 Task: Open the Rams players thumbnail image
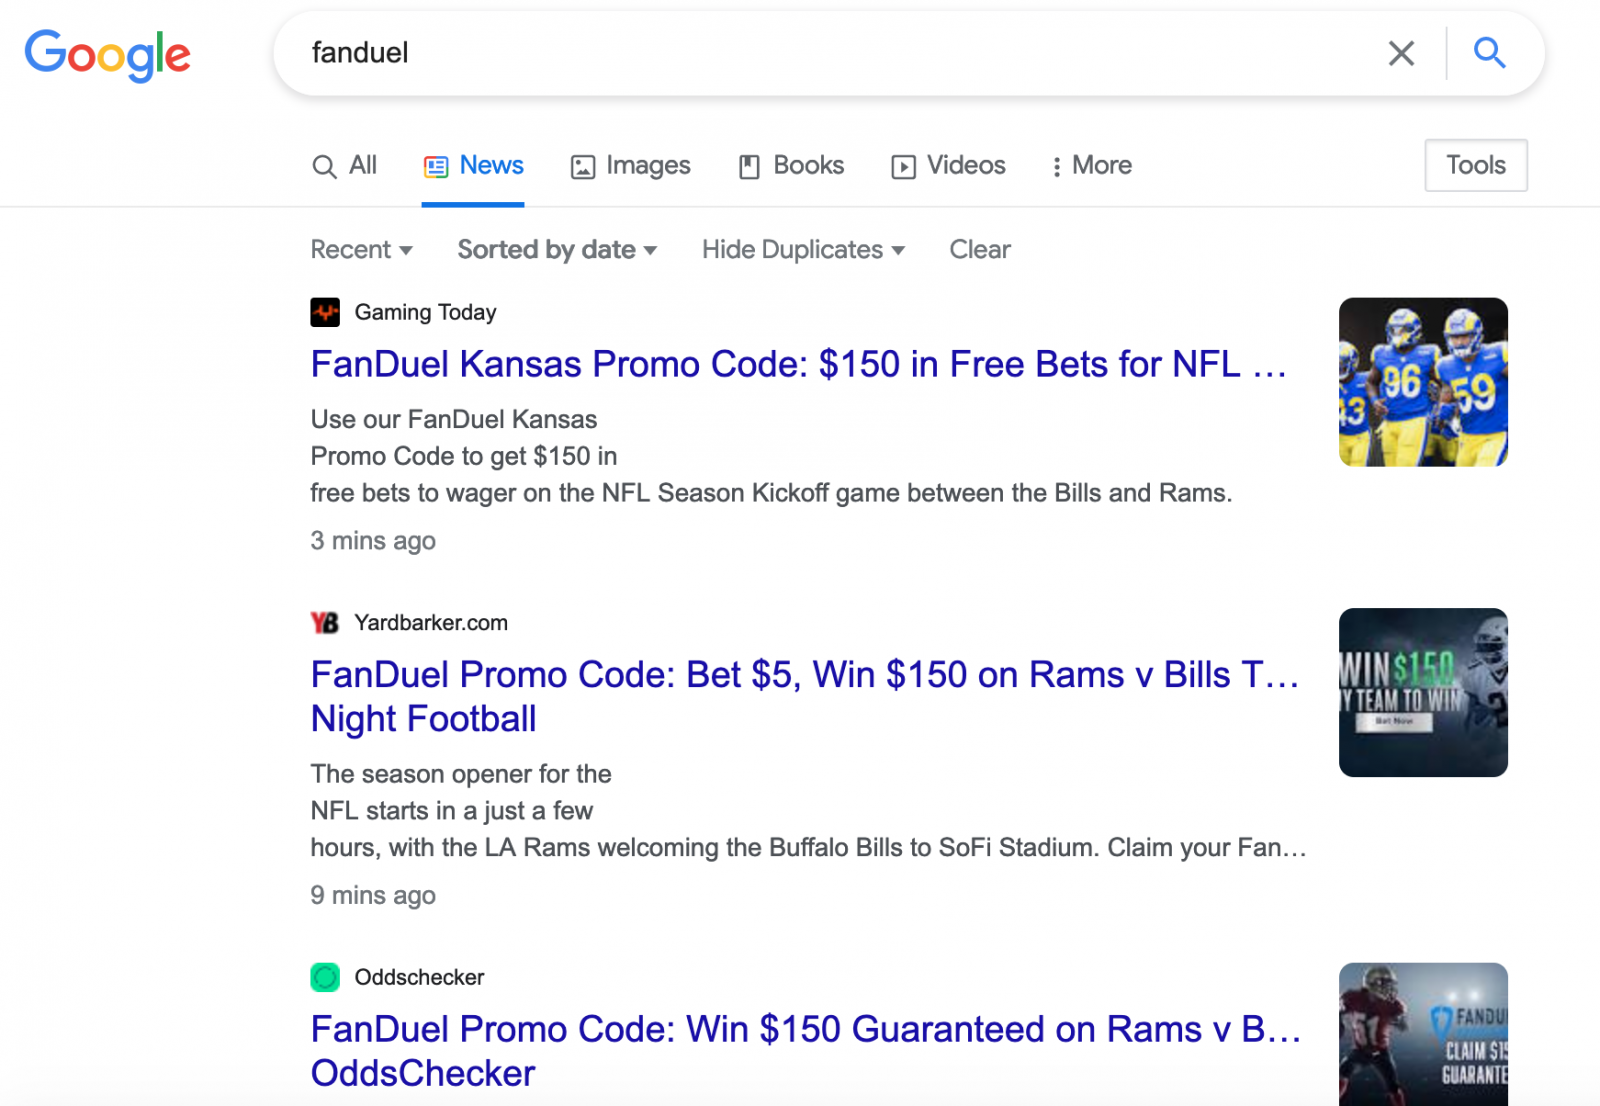(x=1423, y=382)
